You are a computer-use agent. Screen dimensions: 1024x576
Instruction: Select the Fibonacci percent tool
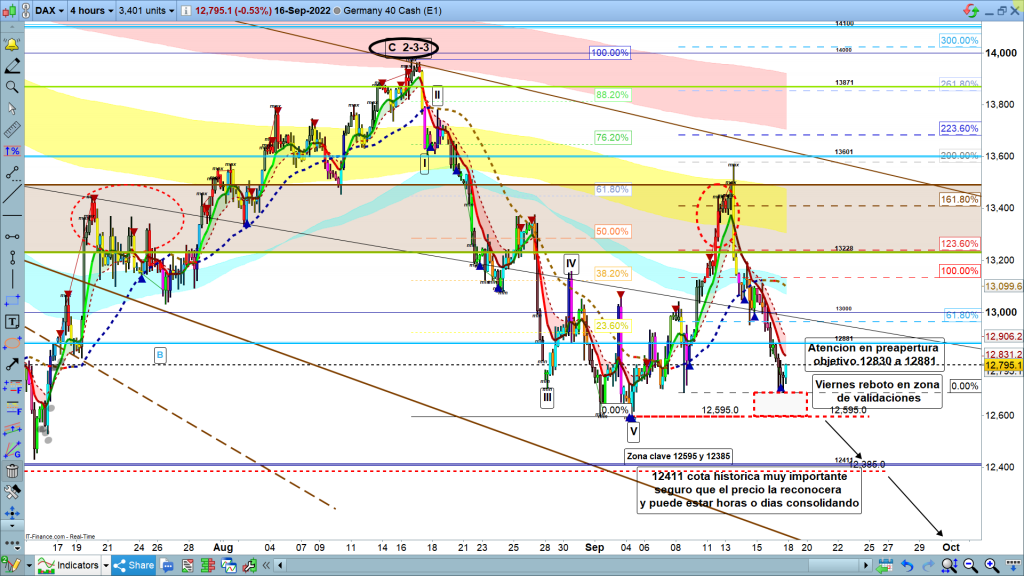pyautogui.click(x=12, y=151)
